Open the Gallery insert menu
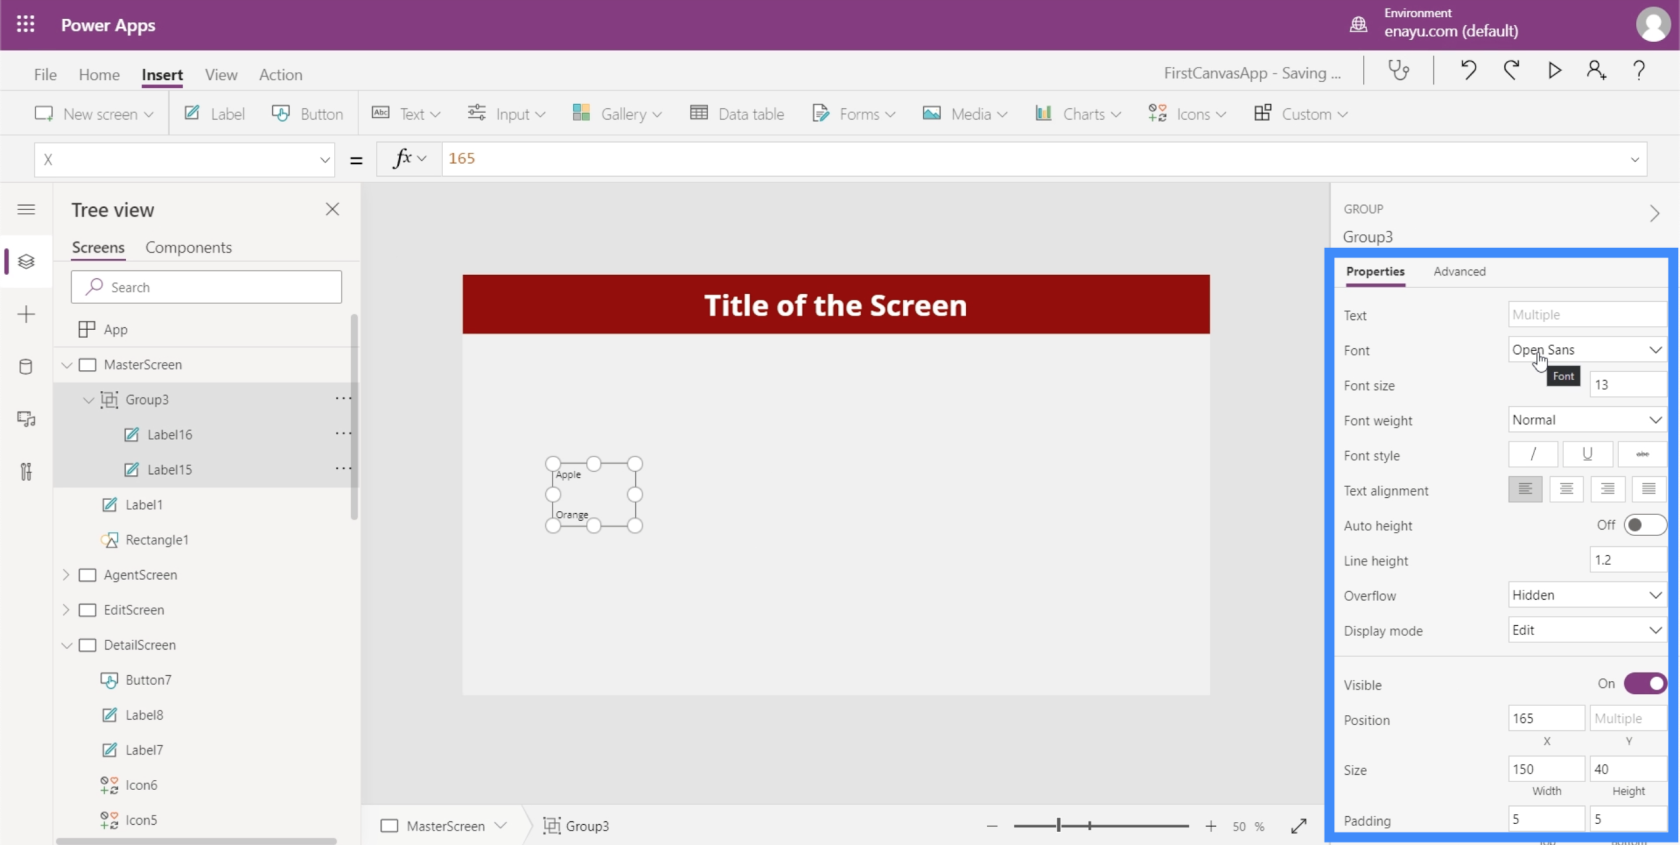Screen dimensions: 1680x845 (616, 113)
